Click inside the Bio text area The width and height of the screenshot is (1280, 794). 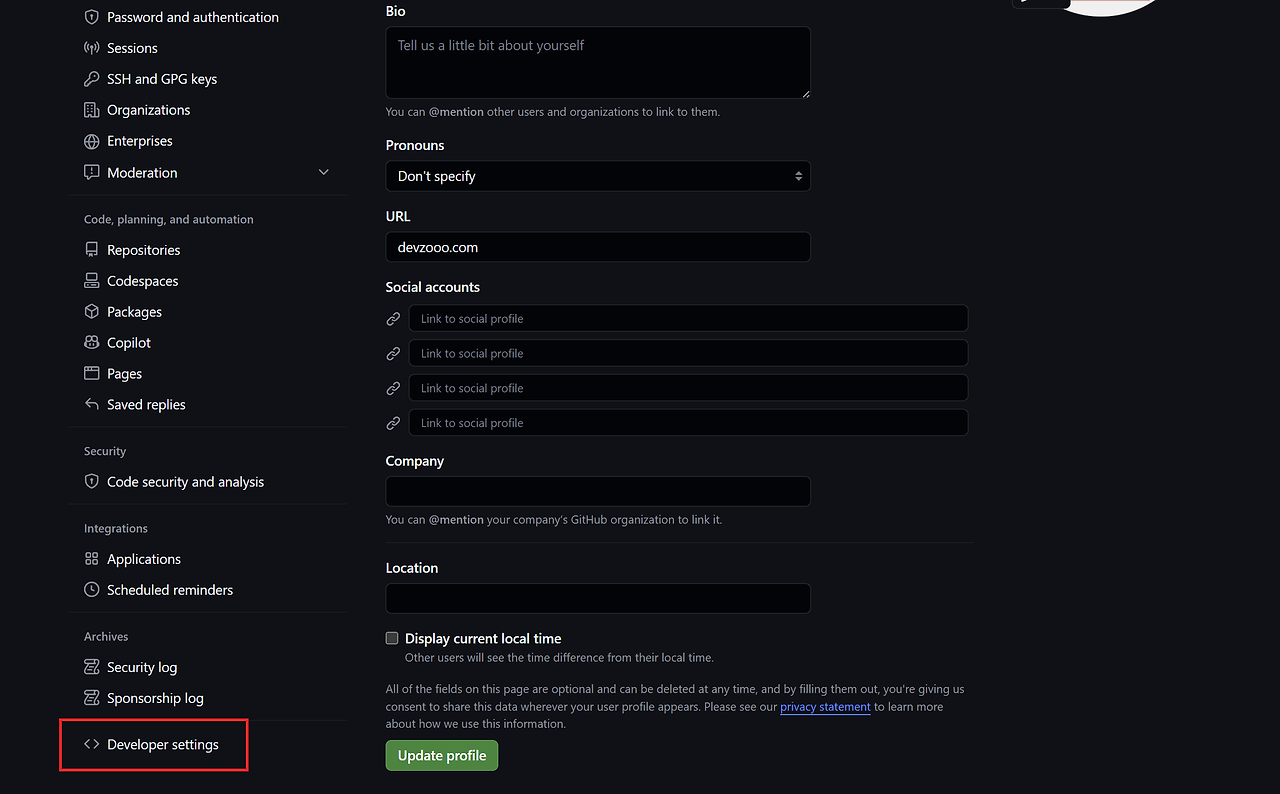(597, 62)
